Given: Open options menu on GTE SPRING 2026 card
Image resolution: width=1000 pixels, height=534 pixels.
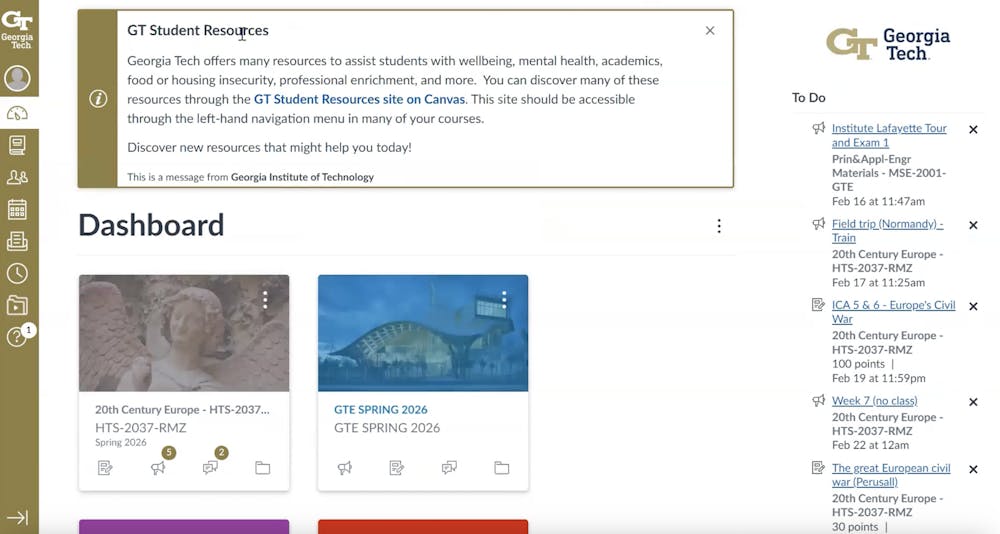Looking at the screenshot, I should [x=504, y=299].
